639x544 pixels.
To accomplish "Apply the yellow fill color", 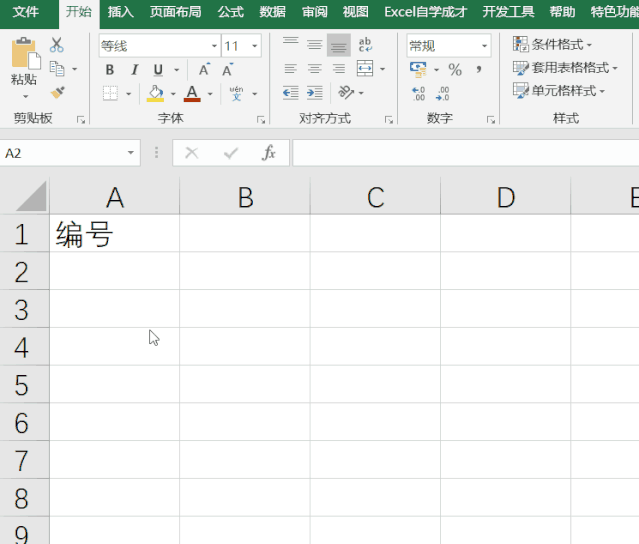I will pos(155,93).
